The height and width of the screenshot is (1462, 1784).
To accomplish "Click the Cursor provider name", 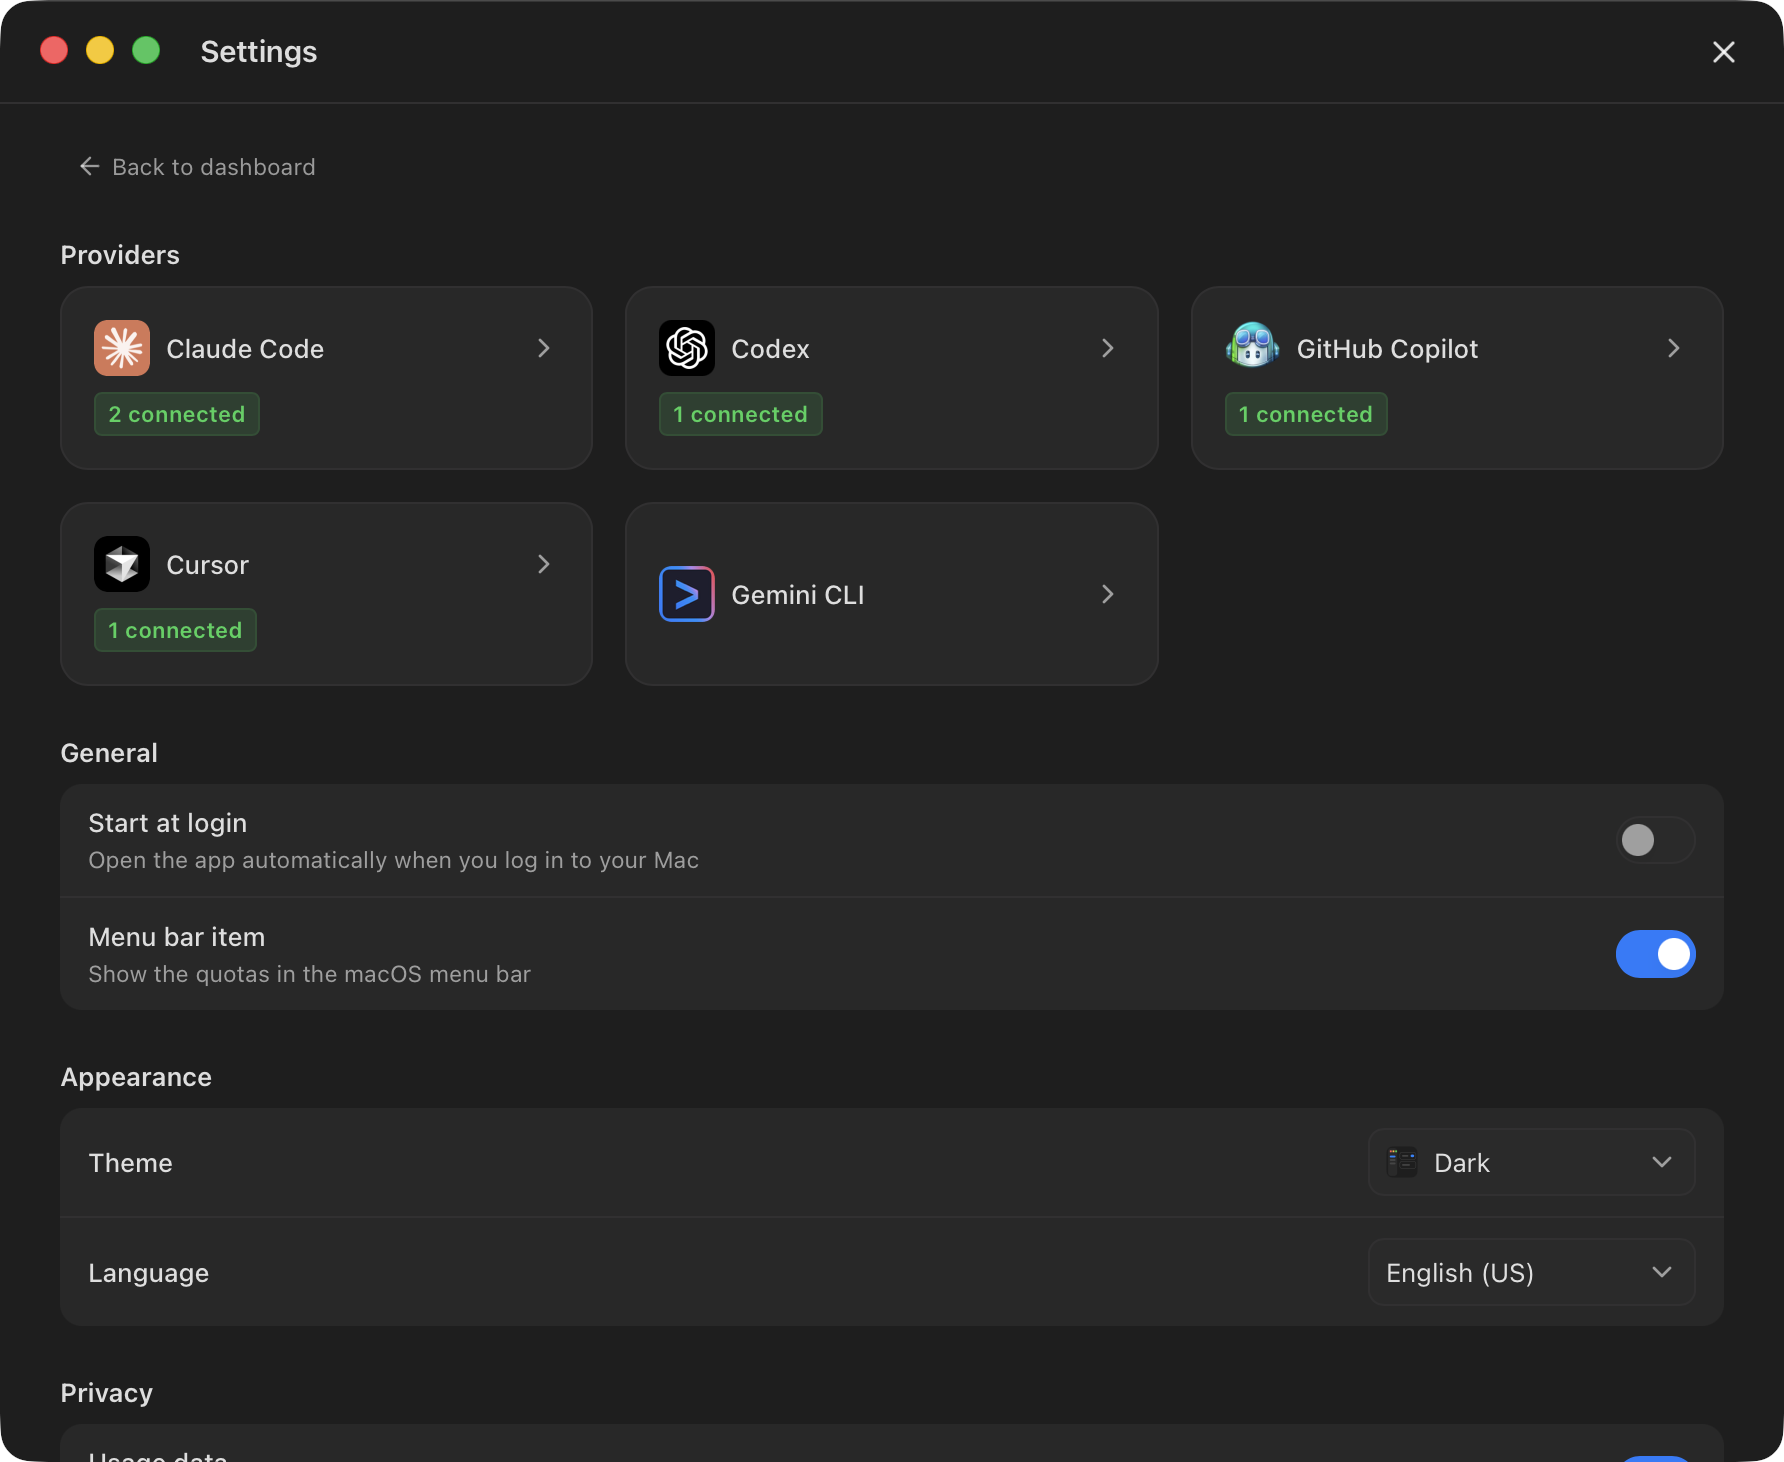I will pos(207,565).
